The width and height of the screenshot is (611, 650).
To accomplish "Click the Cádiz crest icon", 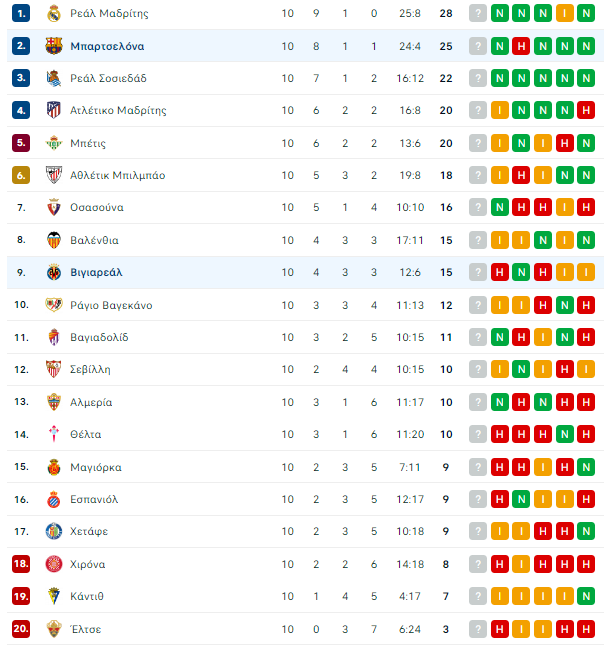I will click(x=53, y=596).
